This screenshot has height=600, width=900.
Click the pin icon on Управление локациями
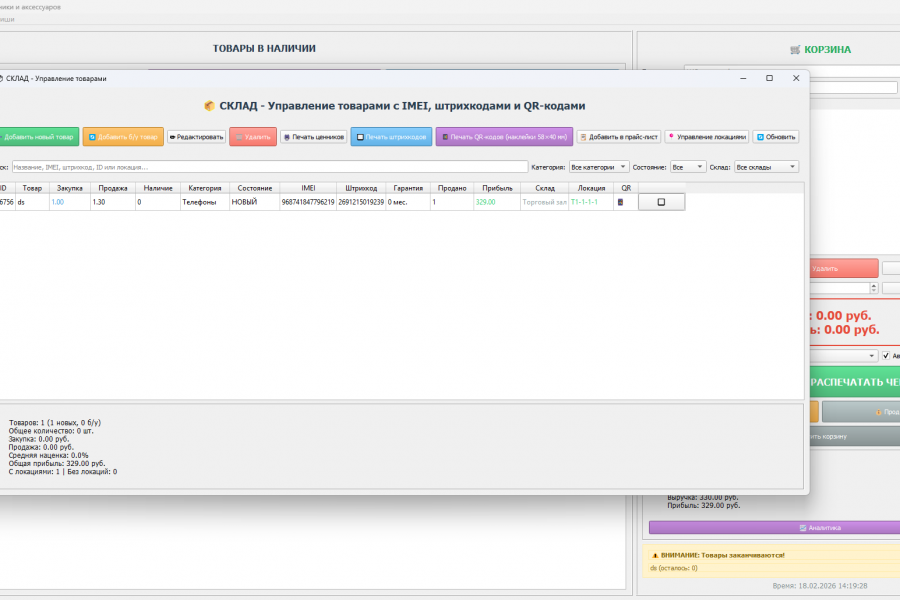671,136
